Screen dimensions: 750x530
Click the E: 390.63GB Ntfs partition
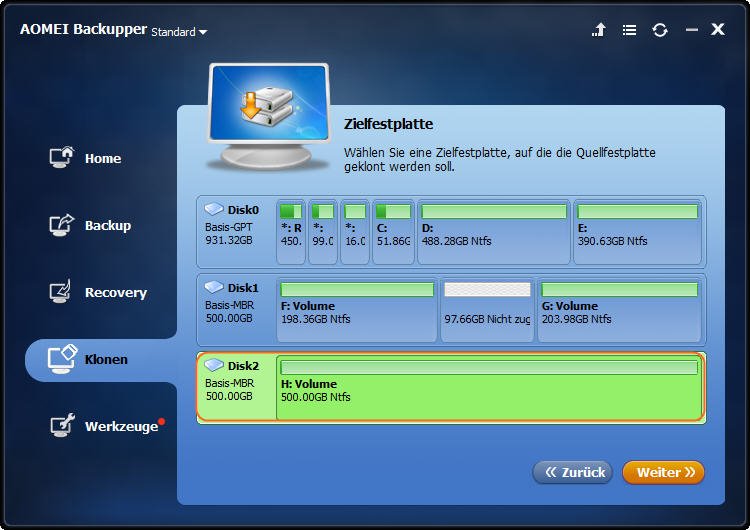pos(638,232)
